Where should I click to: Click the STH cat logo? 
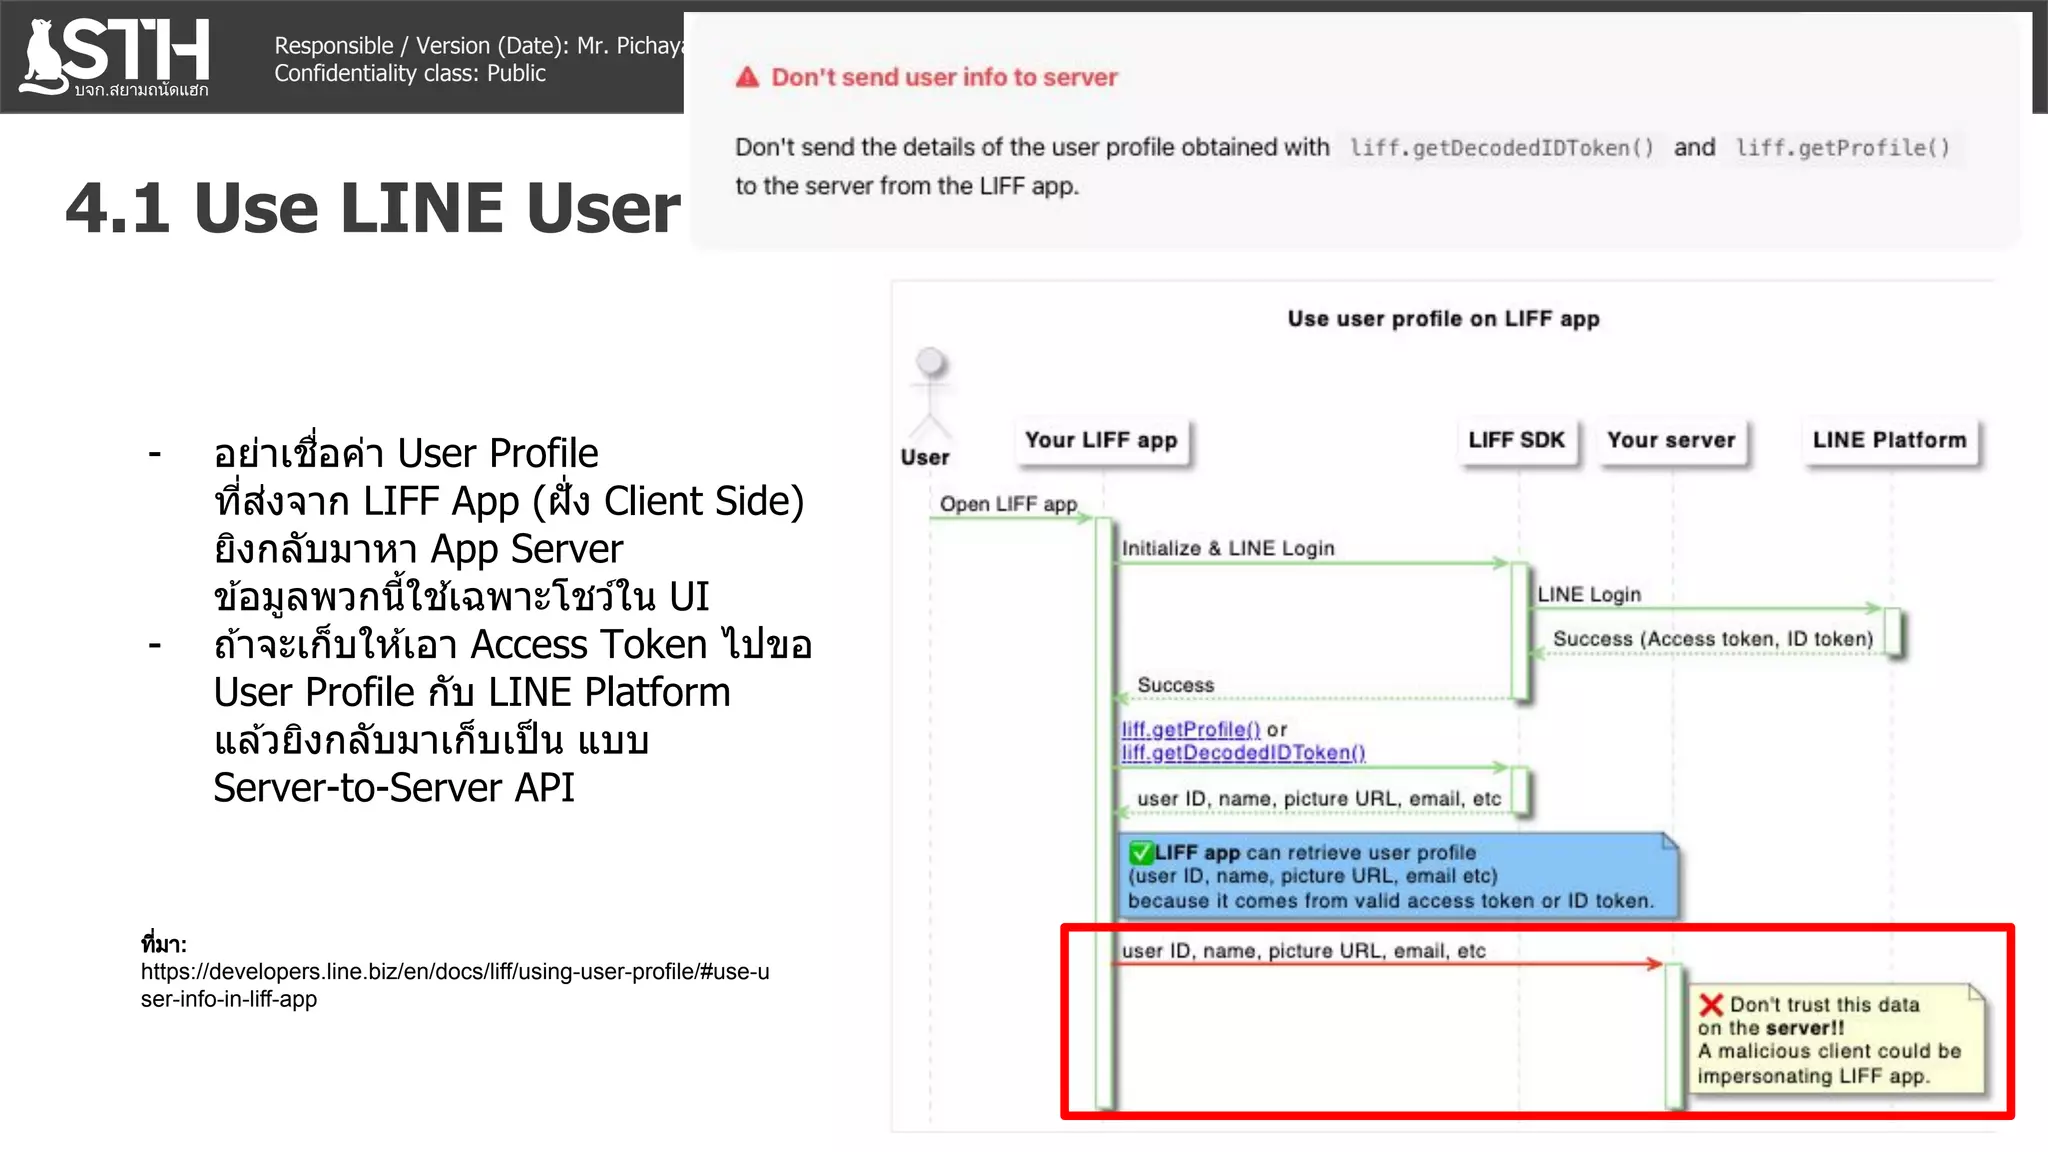114,56
